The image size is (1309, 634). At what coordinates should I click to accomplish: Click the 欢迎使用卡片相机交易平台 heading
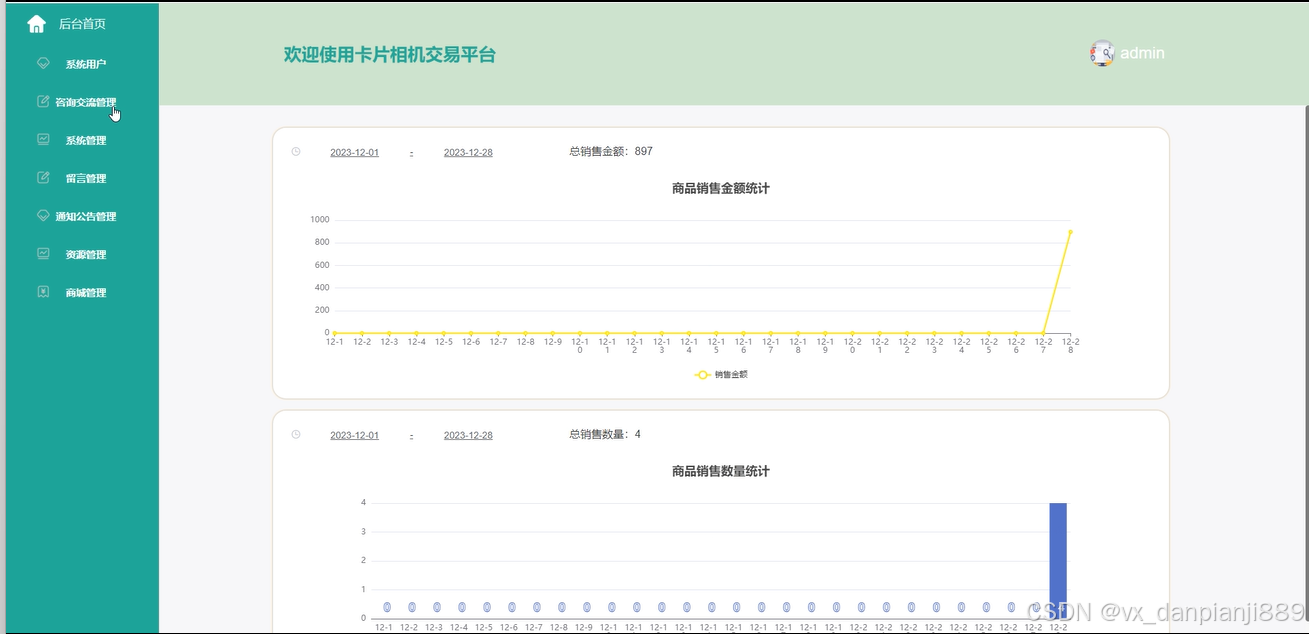390,55
